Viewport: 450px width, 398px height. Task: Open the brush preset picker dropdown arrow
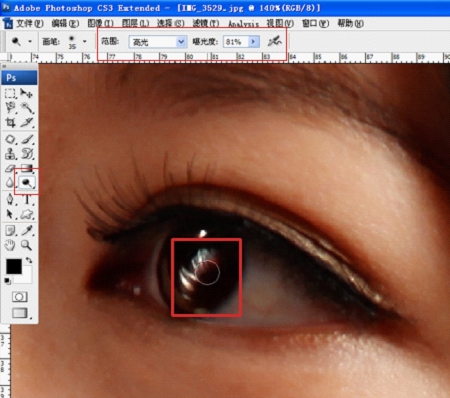[85, 41]
